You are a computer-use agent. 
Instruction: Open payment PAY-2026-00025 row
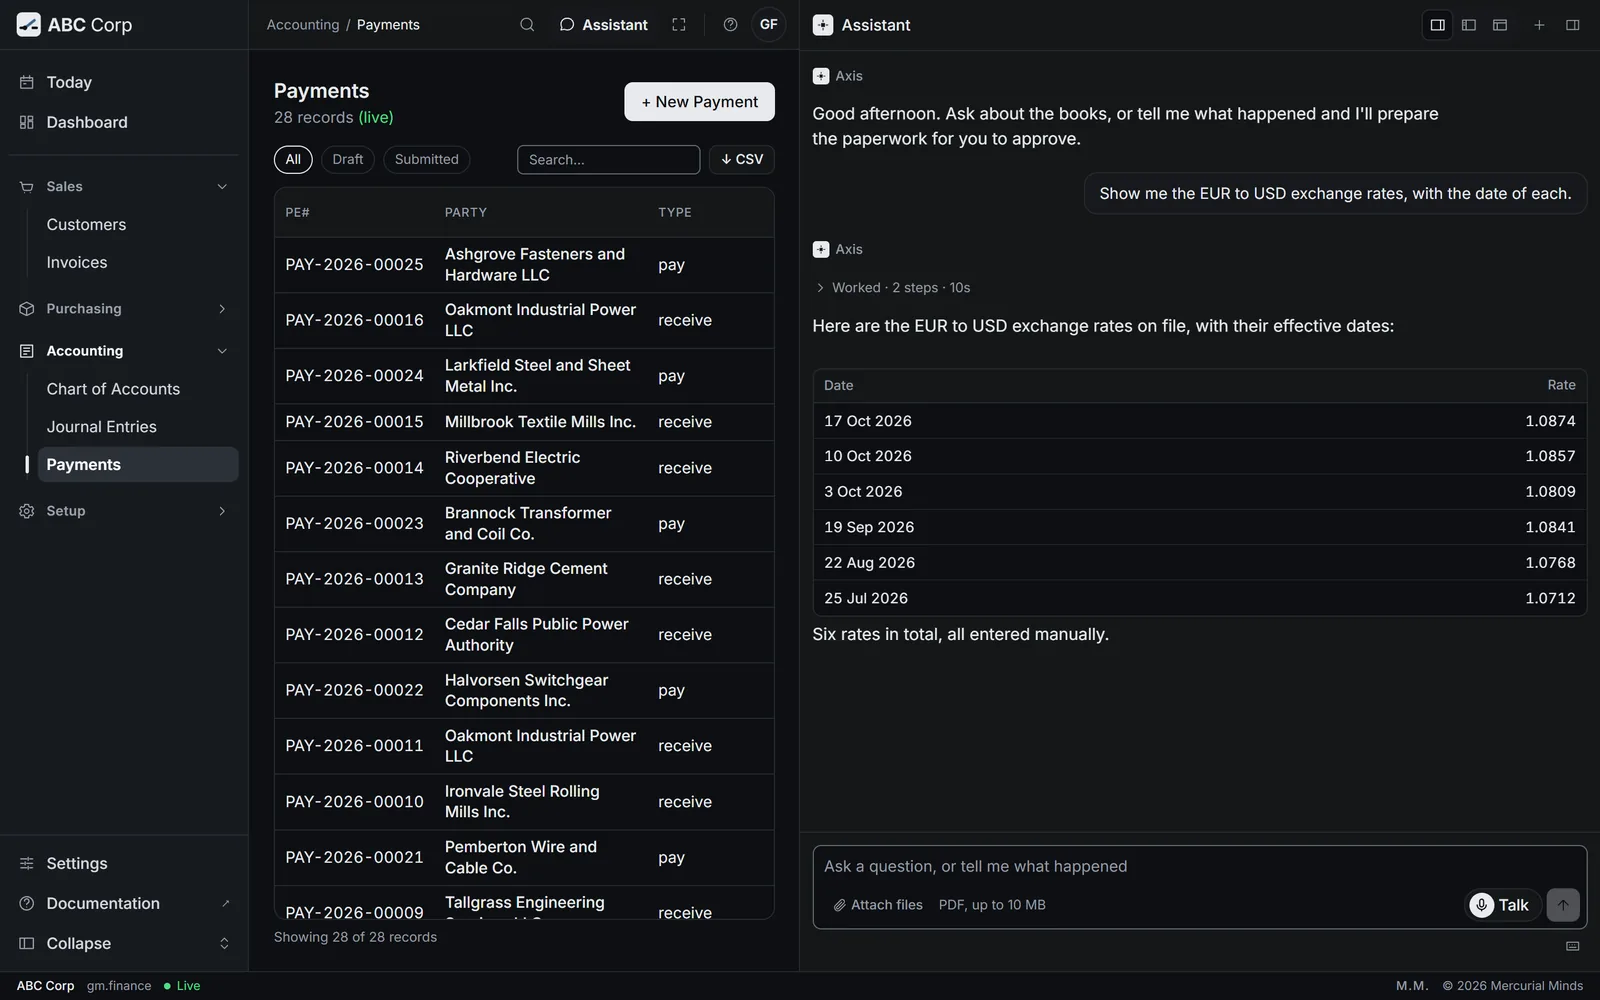[x=524, y=265]
